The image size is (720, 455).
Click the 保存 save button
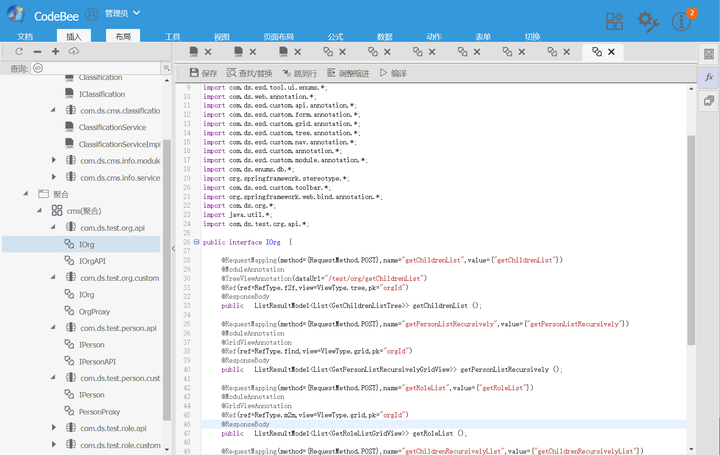tap(203, 73)
